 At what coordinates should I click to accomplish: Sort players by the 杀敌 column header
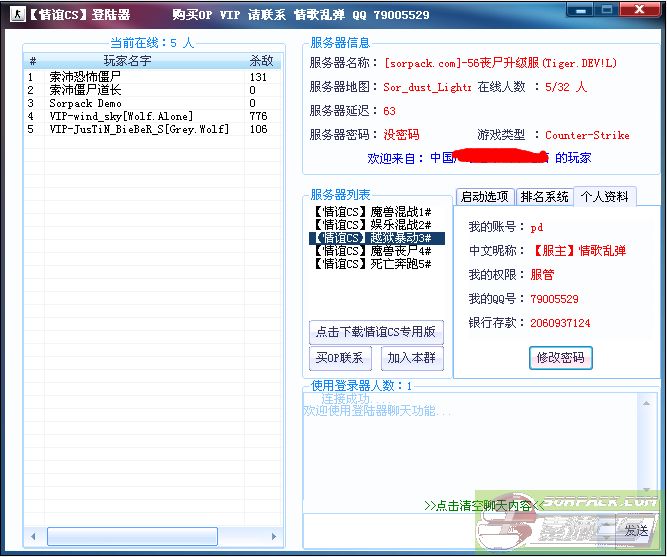pyautogui.click(x=260, y=61)
